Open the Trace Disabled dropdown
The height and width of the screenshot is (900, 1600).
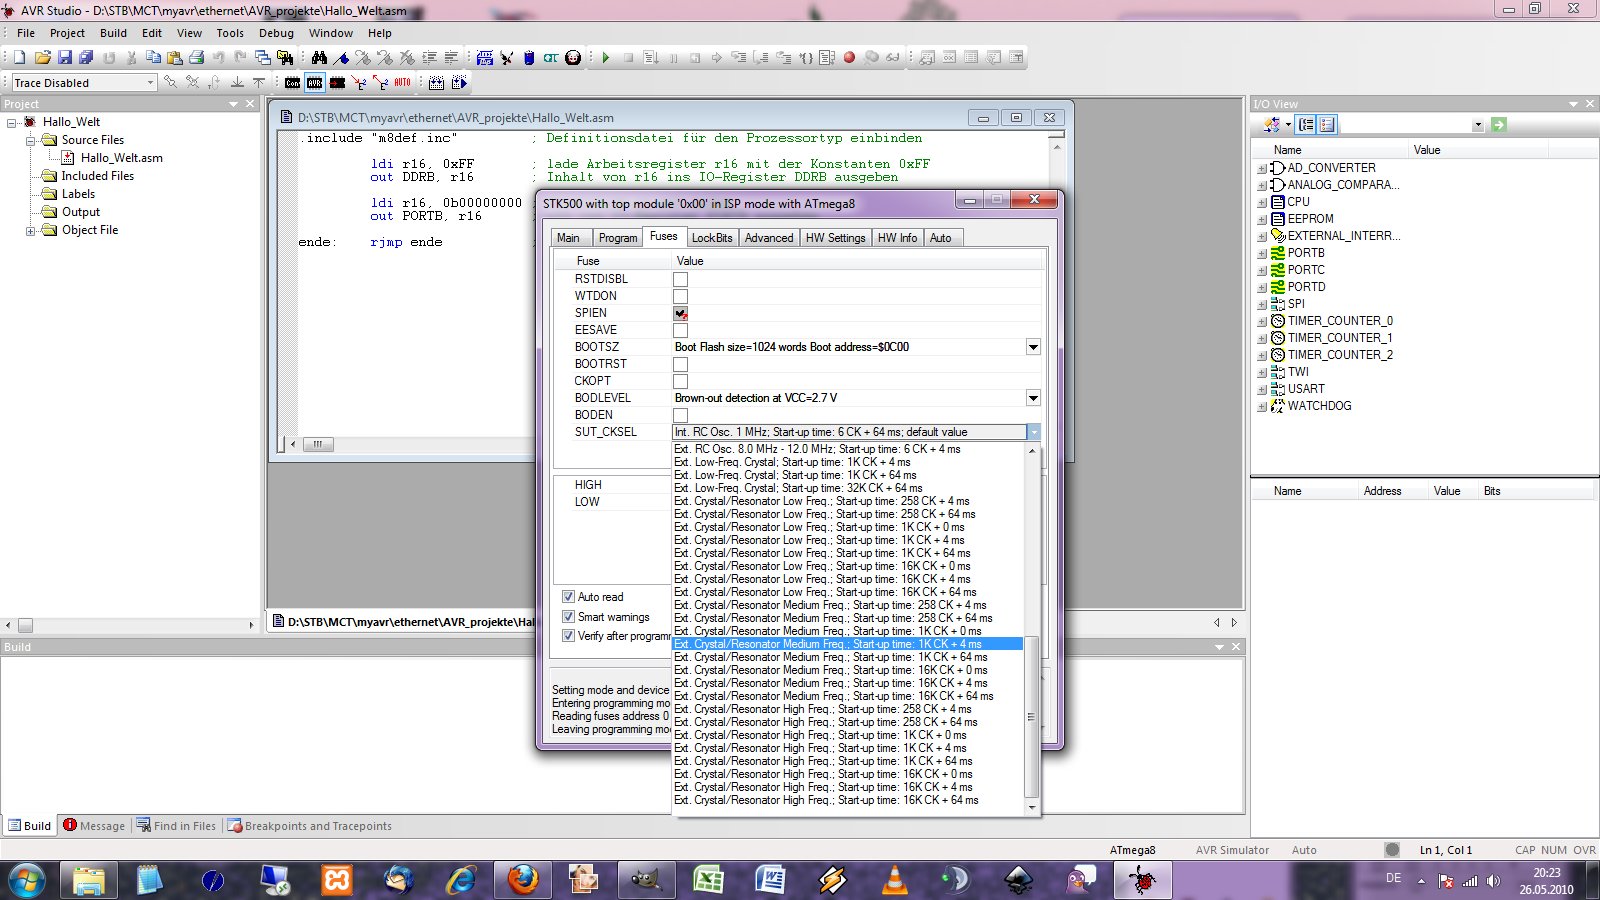151,83
